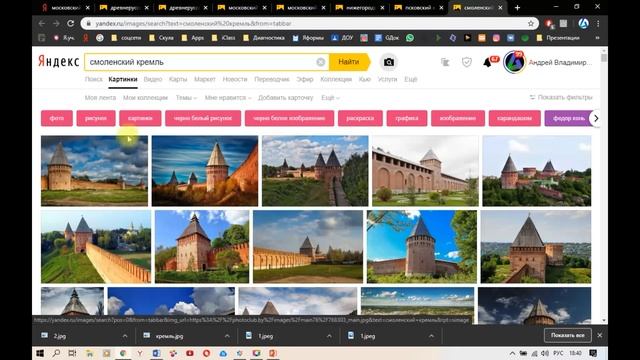Clear the search query with the X icon

point(321,62)
